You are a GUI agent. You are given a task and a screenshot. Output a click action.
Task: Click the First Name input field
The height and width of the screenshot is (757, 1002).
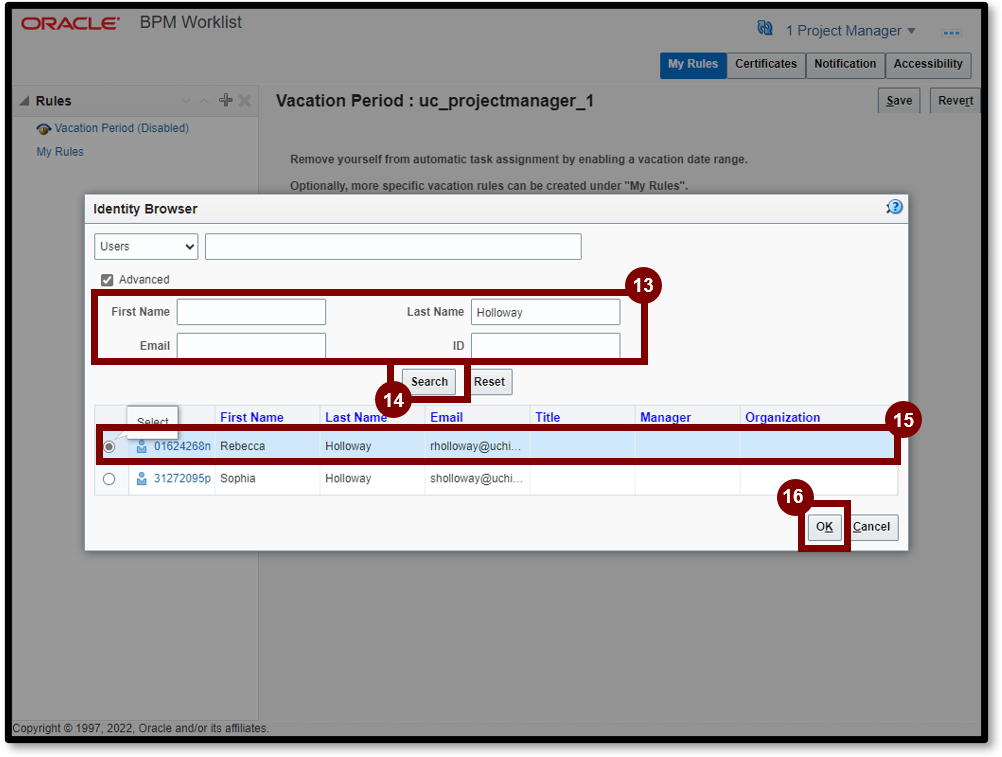251,312
